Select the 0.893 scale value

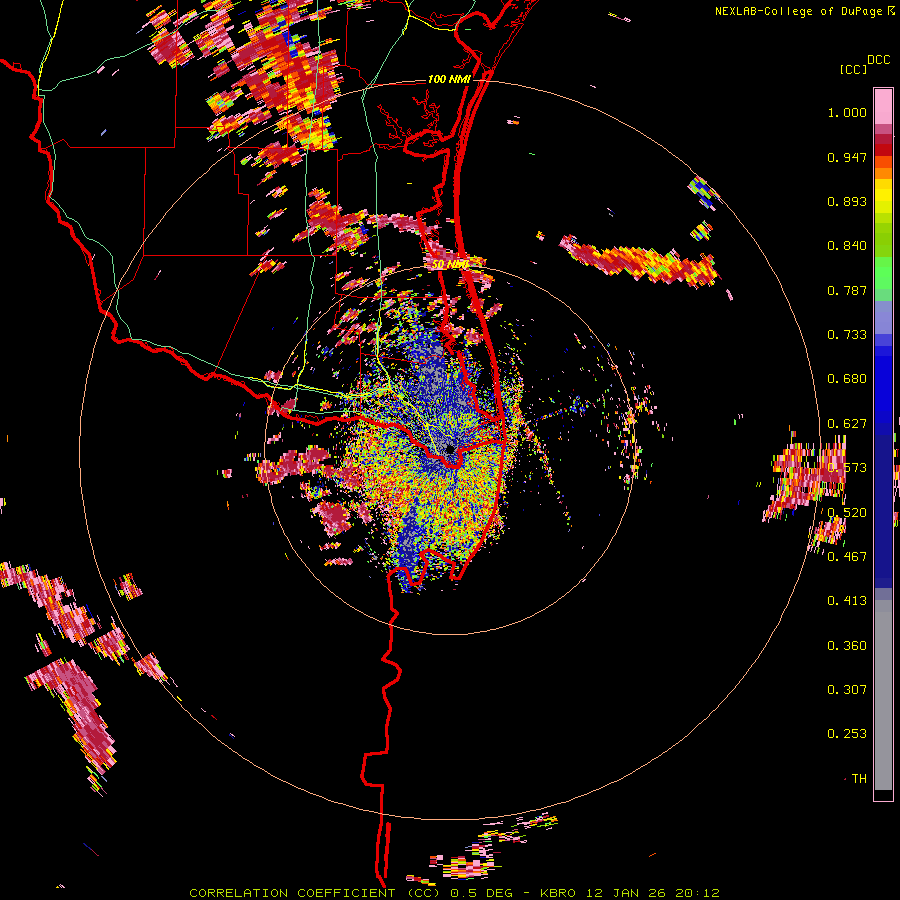coord(847,201)
